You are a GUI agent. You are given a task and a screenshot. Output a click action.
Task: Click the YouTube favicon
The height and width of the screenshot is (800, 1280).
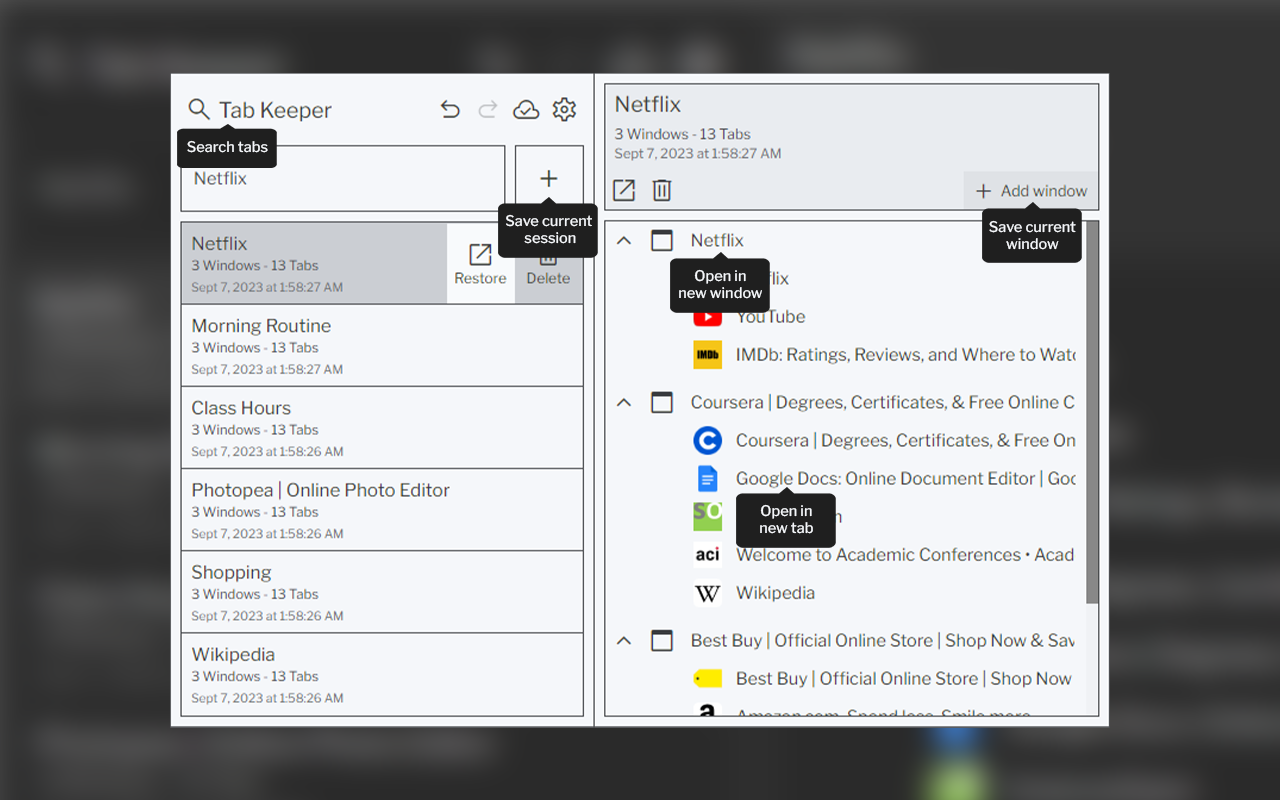point(707,317)
